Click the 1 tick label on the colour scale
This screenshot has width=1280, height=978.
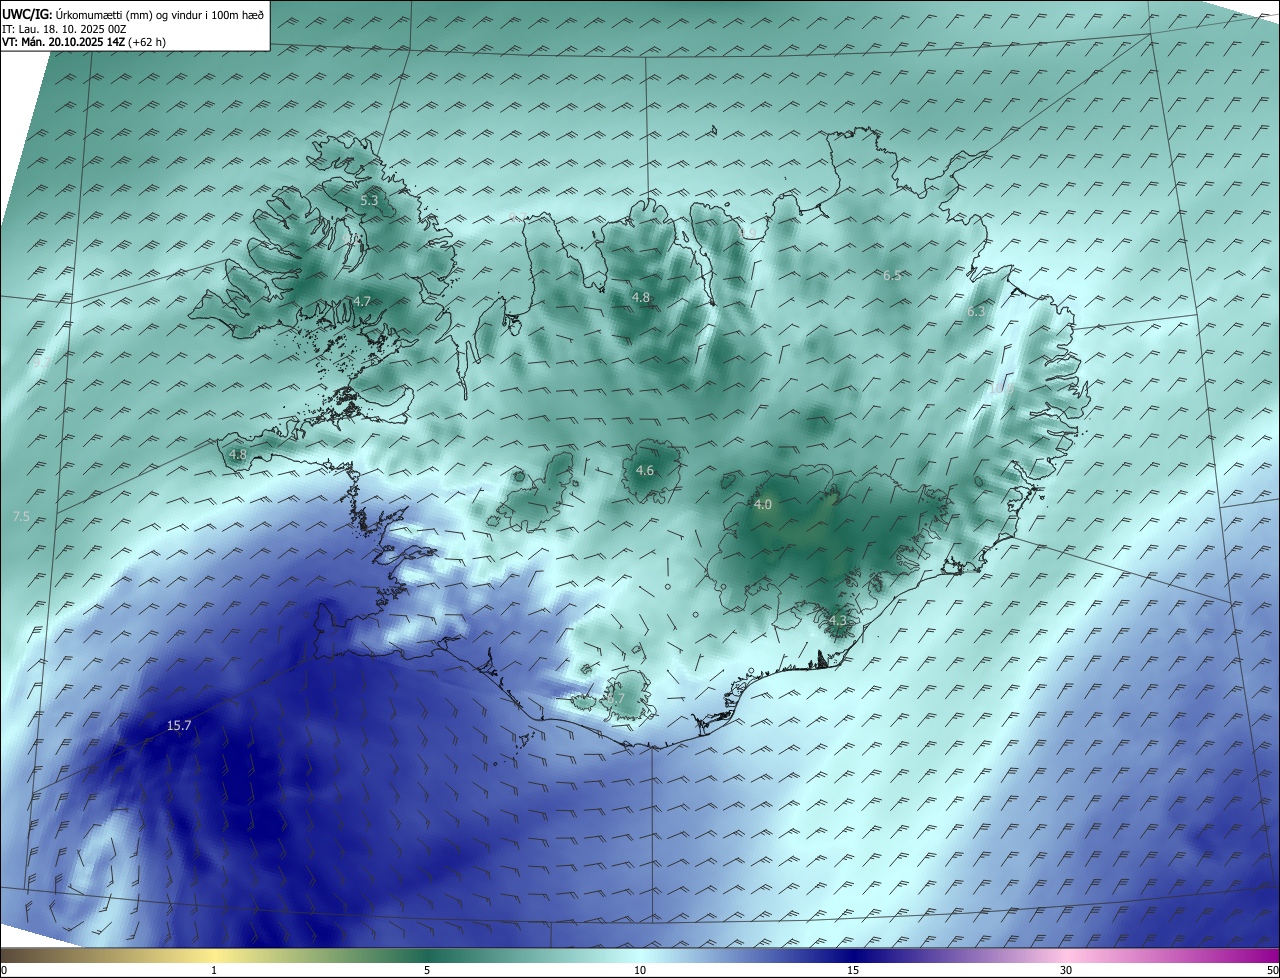[214, 970]
